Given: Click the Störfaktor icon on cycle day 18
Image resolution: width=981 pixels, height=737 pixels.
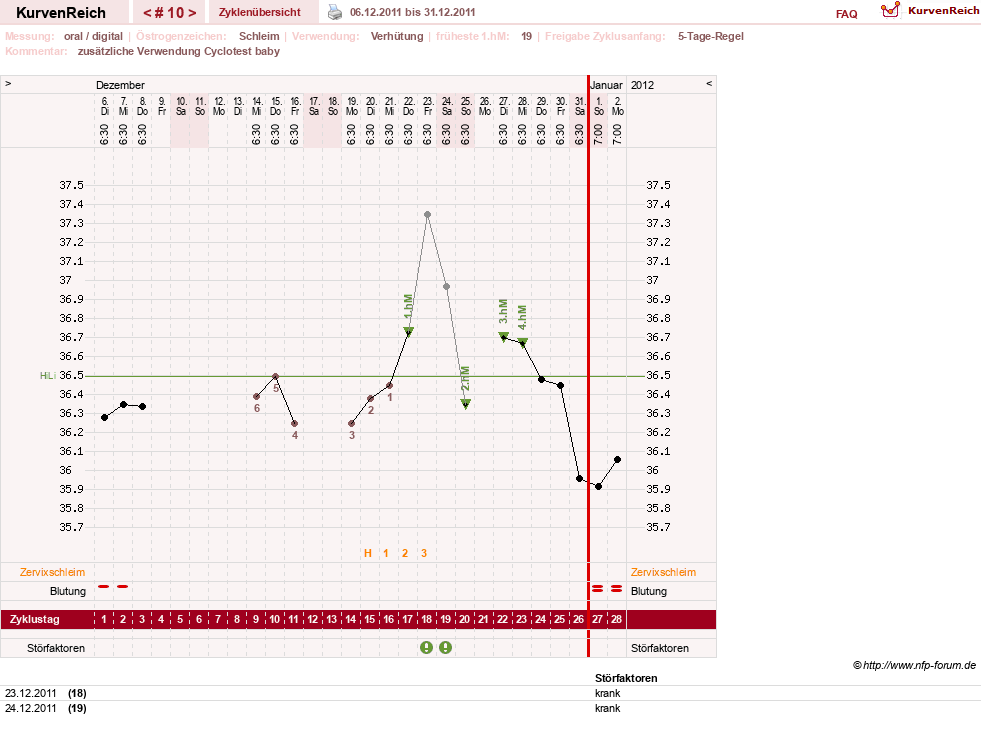Looking at the screenshot, I should tap(427, 648).
